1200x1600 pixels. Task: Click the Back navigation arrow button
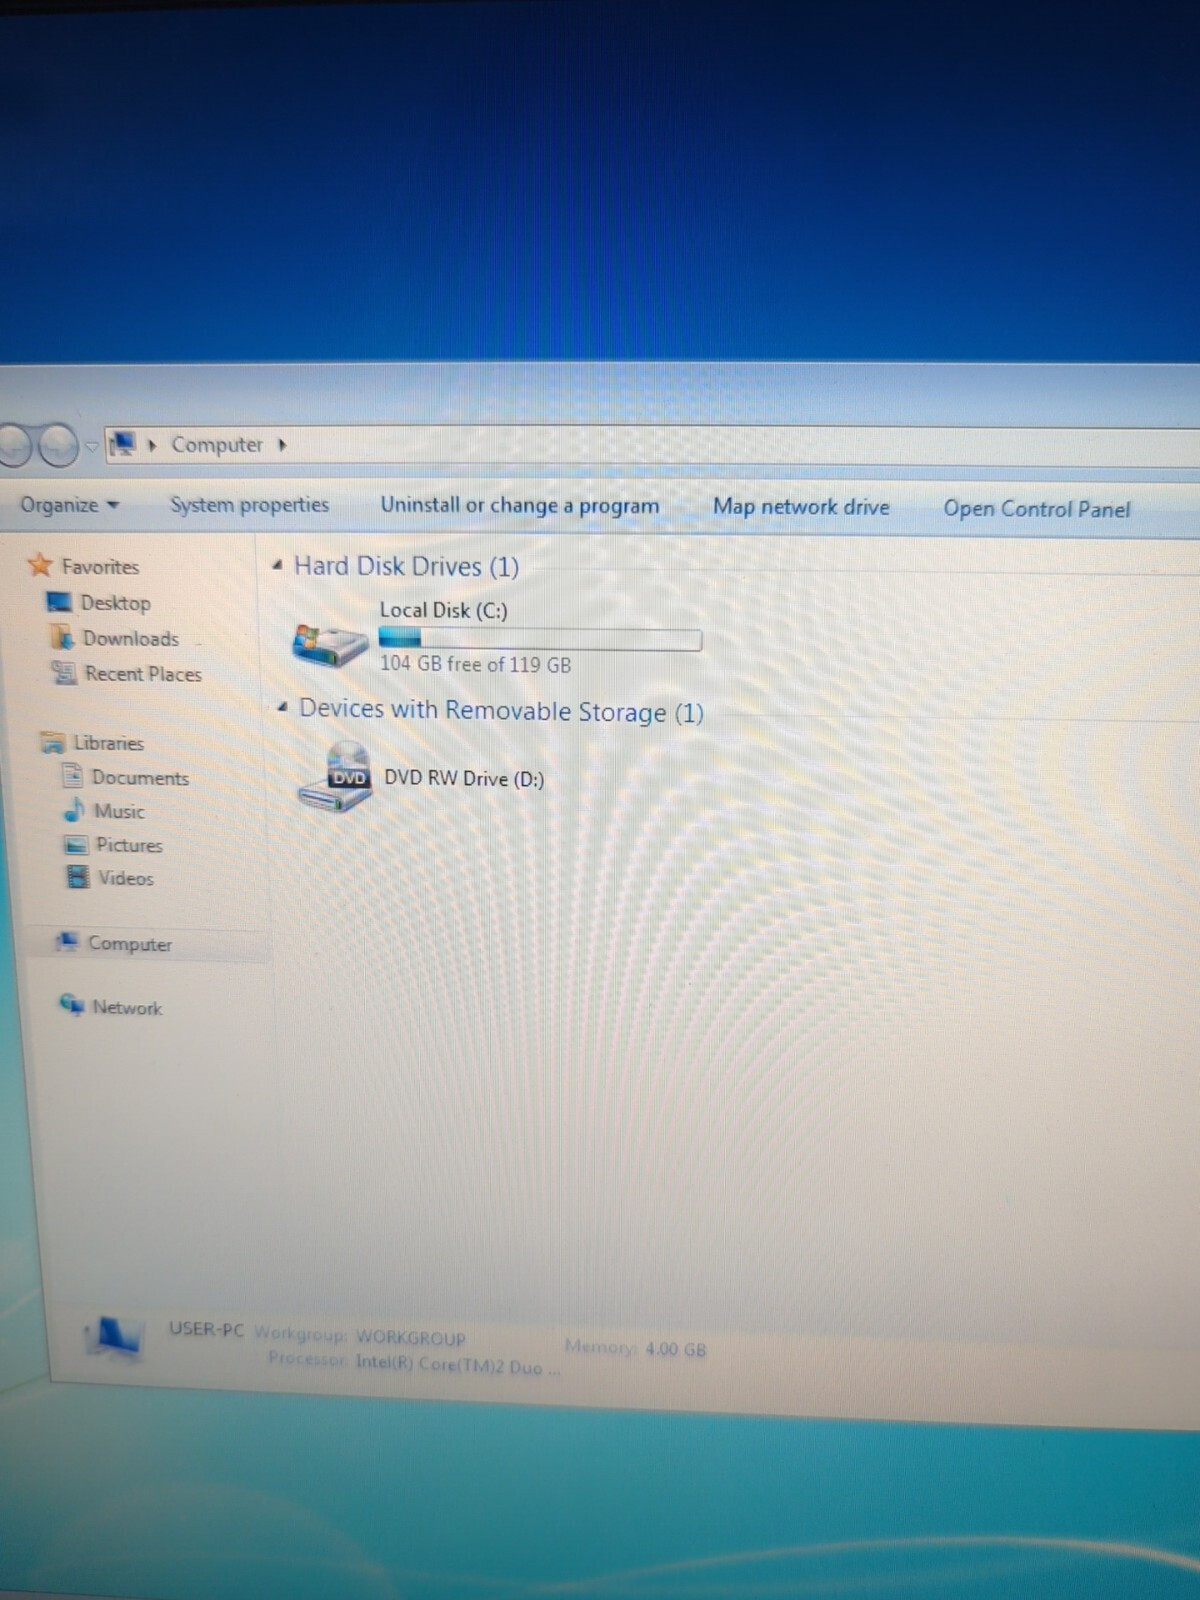click(12, 445)
